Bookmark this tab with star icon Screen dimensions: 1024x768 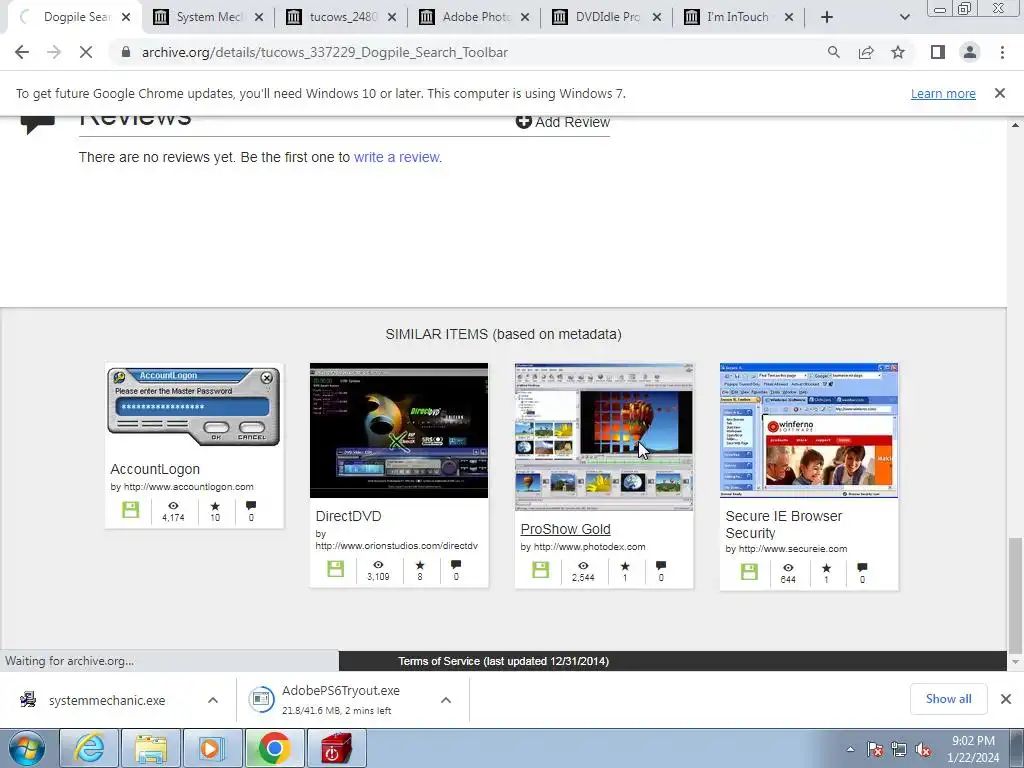pos(898,52)
